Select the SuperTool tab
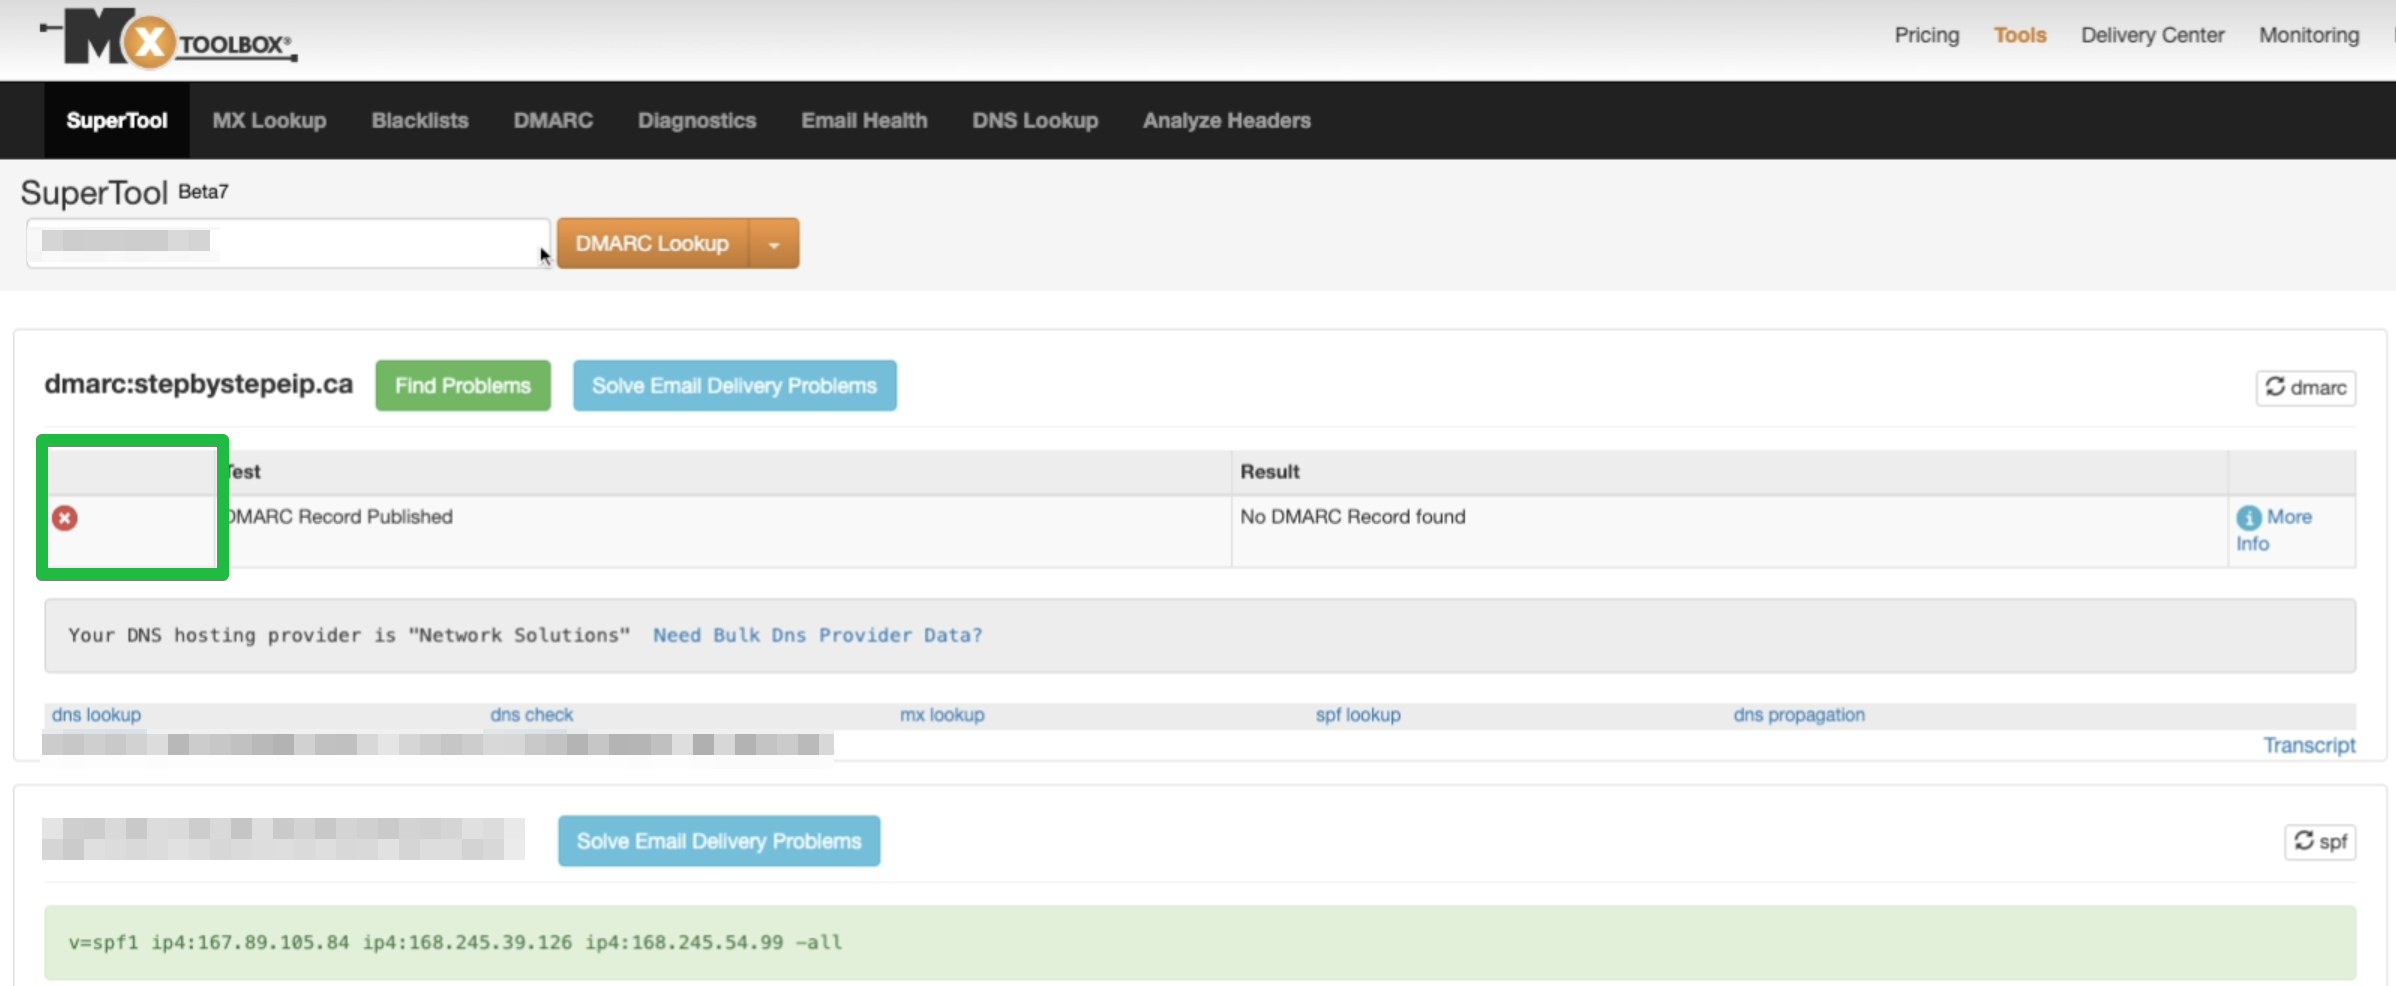Screen dimensions: 2396x986 coord(117,120)
